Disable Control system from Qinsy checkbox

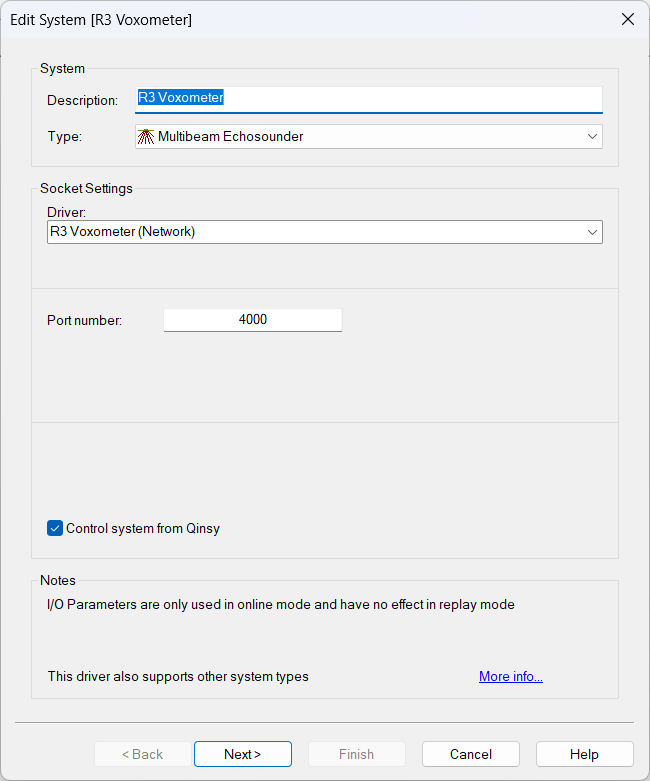[x=55, y=528]
